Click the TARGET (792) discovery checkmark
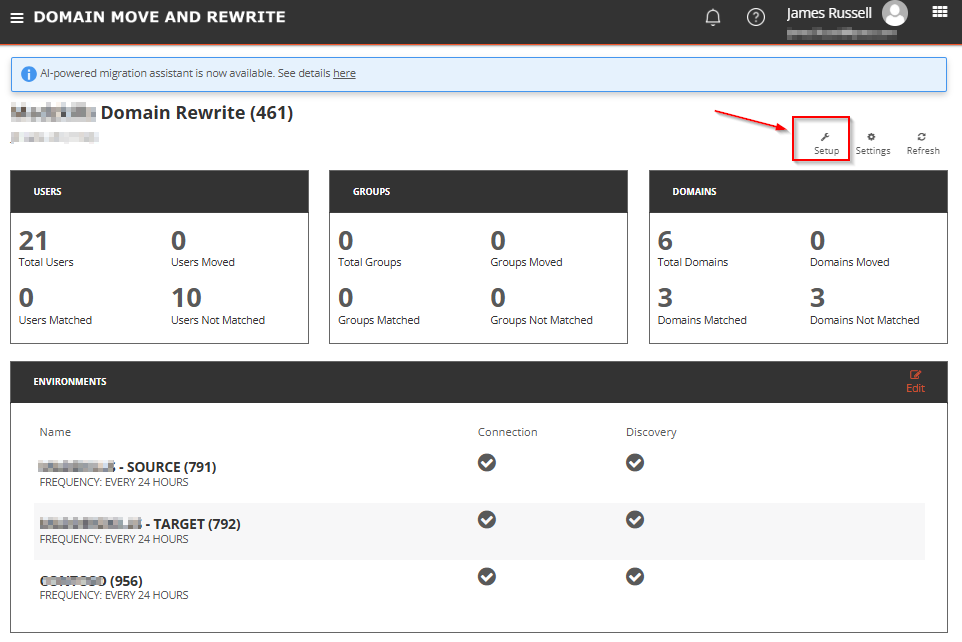Screen dimensions: 962x642 (x=634, y=519)
